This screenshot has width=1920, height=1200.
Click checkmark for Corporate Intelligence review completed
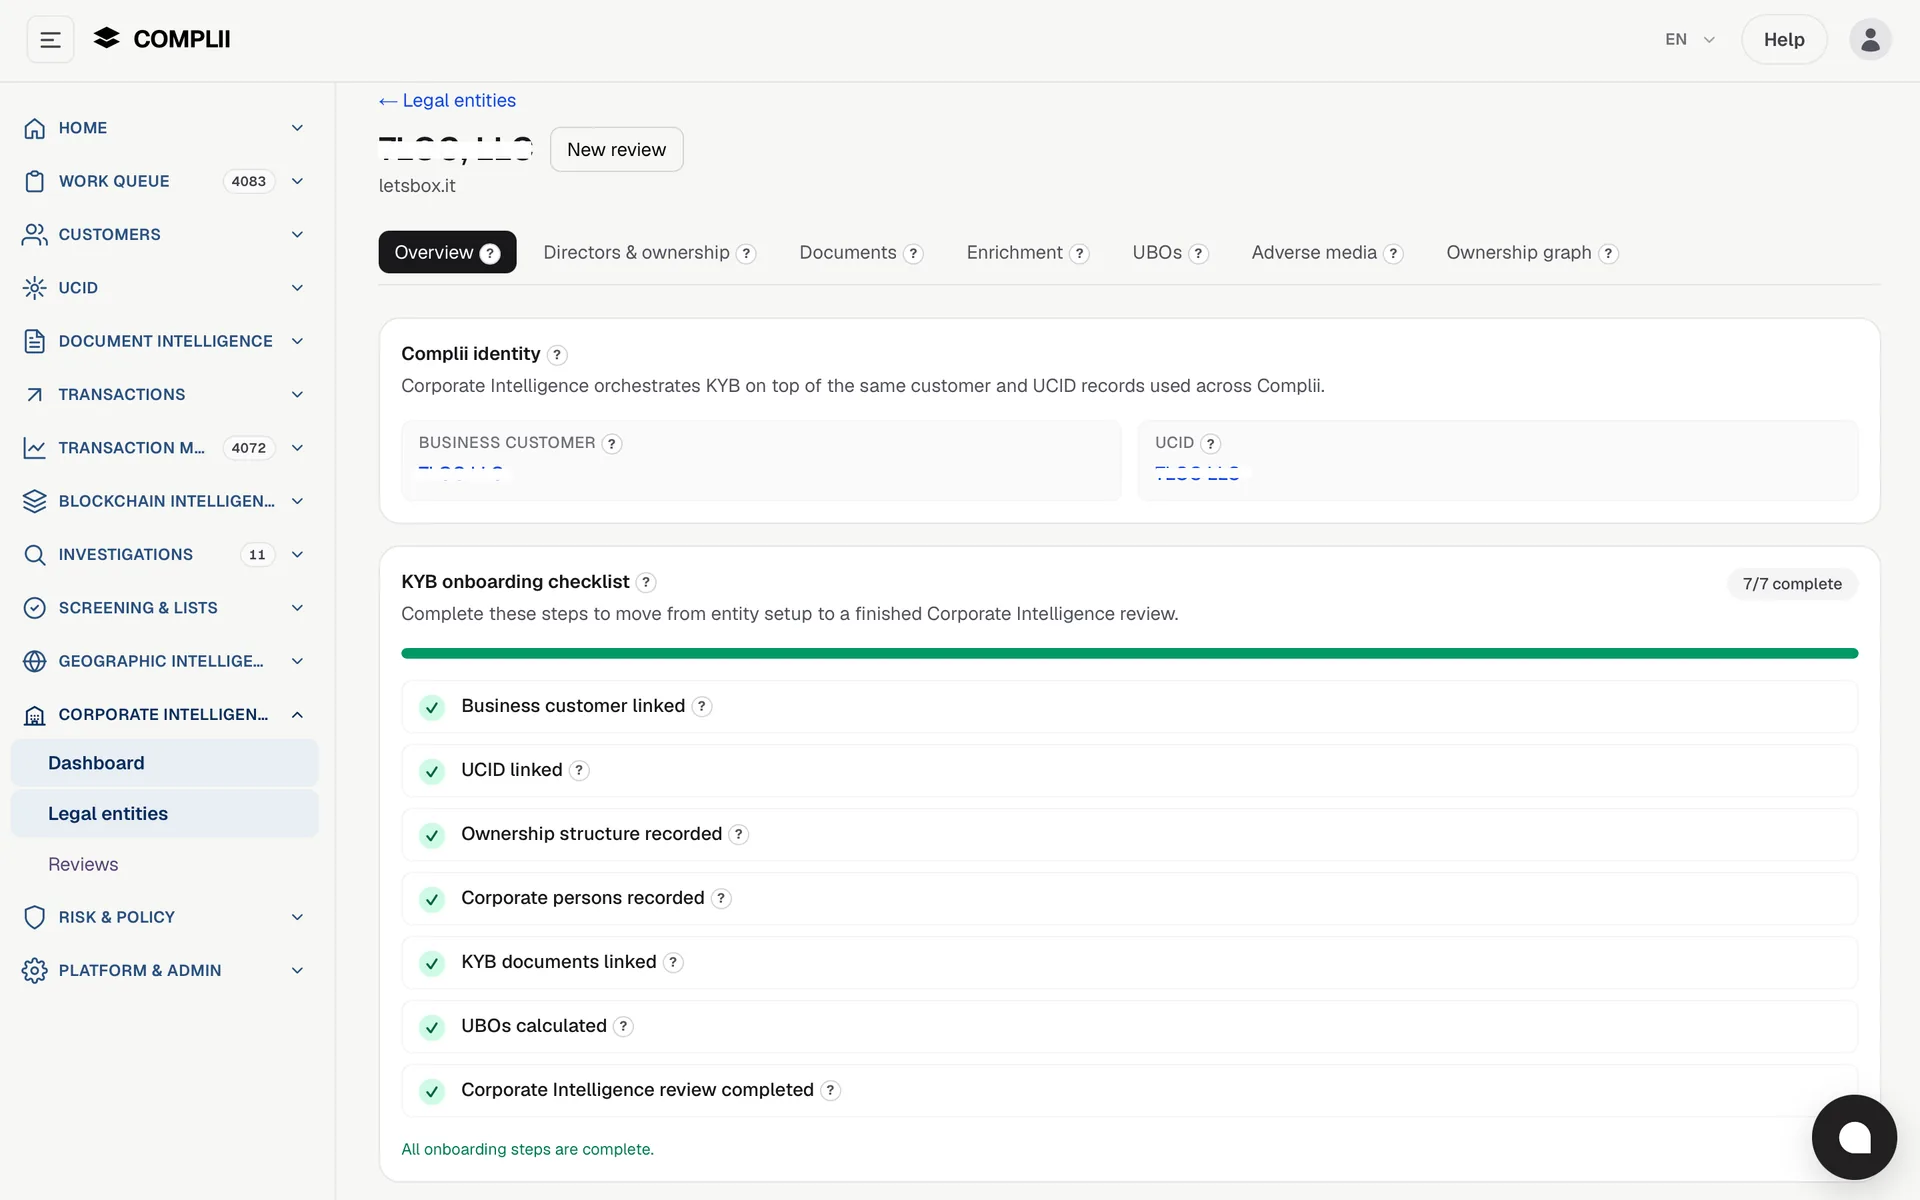432,1091
